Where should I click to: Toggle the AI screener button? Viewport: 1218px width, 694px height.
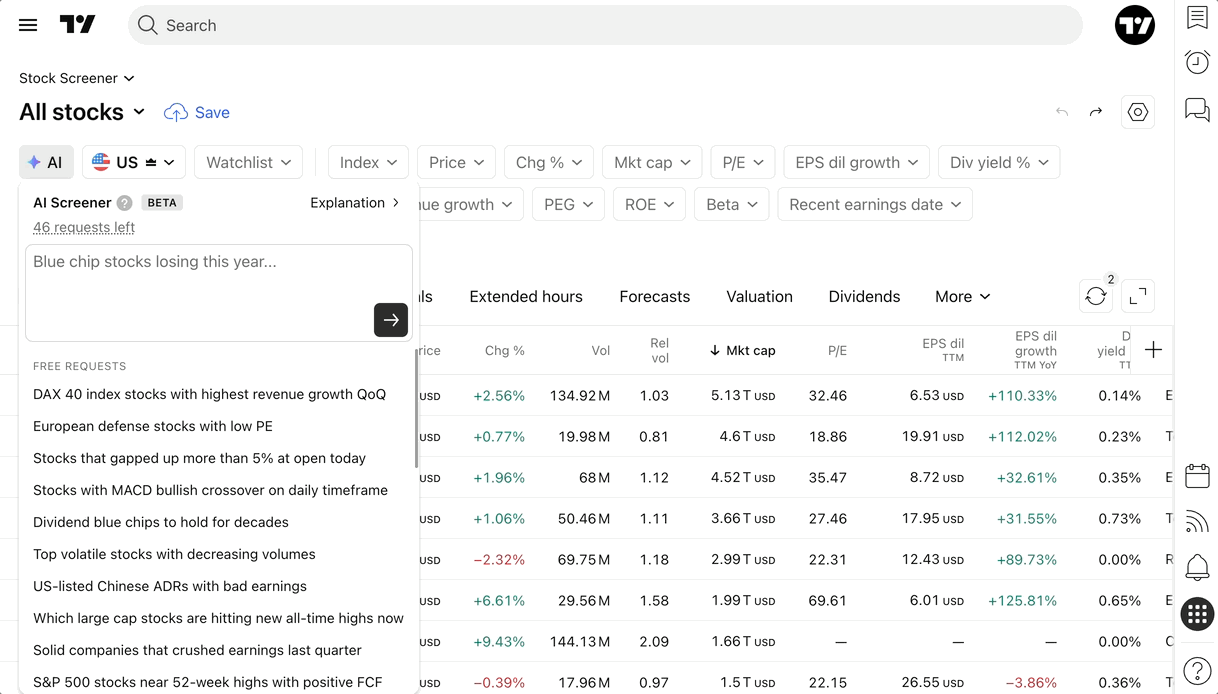pyautogui.click(x=46, y=162)
